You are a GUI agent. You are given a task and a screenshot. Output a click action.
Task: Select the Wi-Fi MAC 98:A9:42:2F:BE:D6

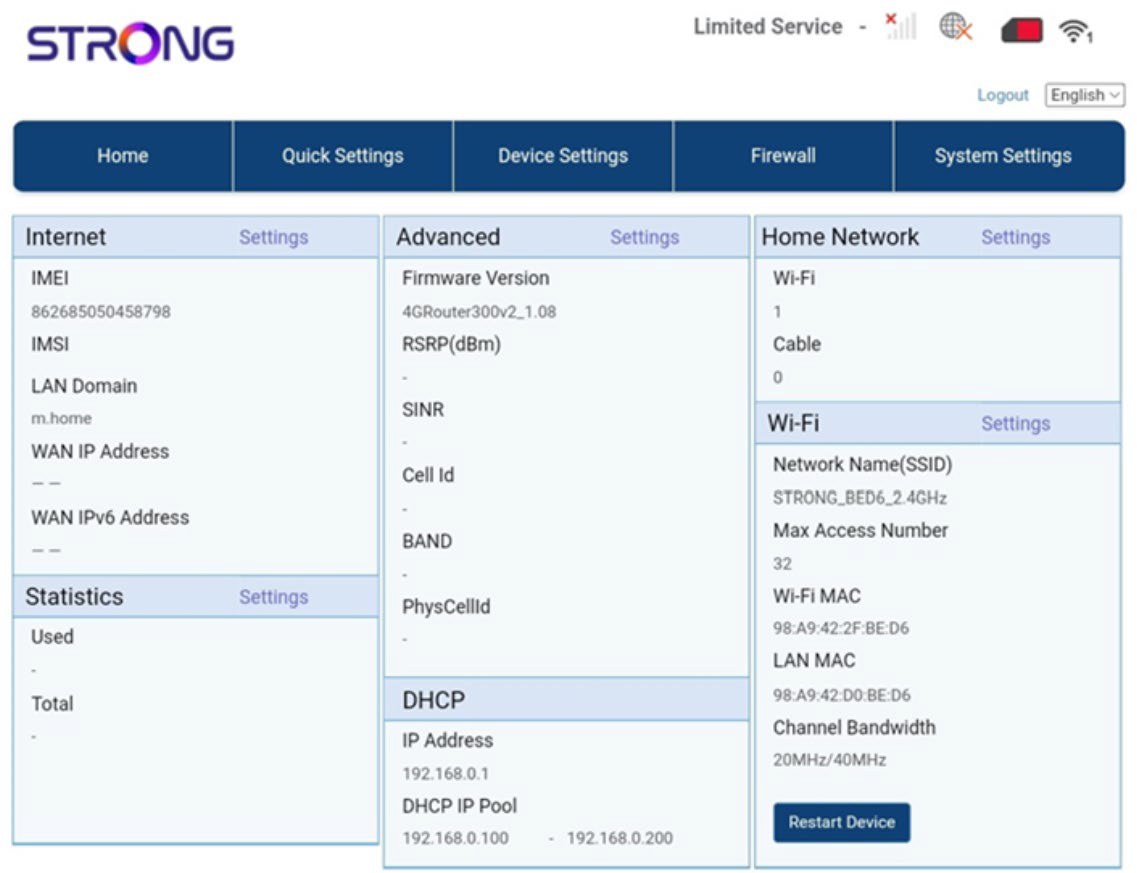click(x=841, y=628)
